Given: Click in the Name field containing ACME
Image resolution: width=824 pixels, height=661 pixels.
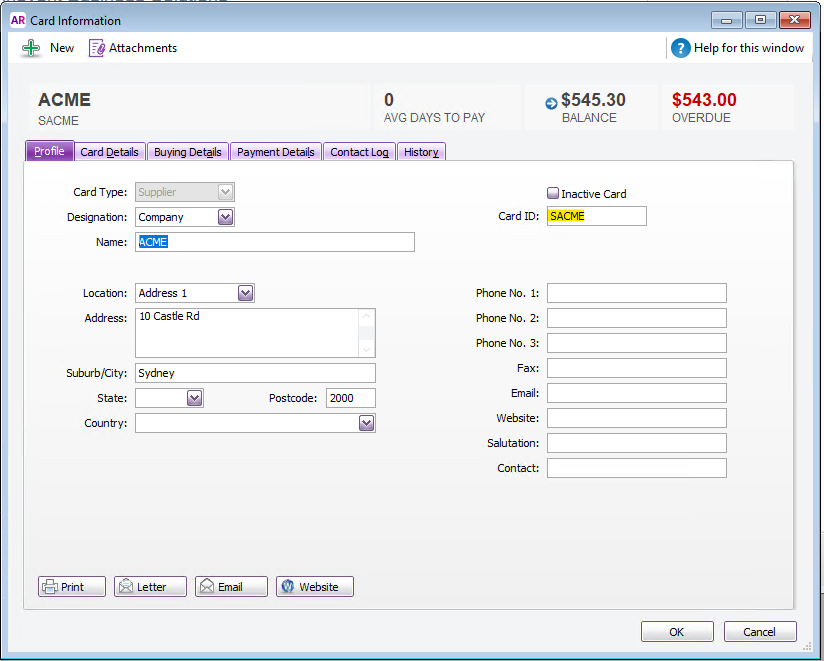Looking at the screenshot, I should (x=275, y=242).
